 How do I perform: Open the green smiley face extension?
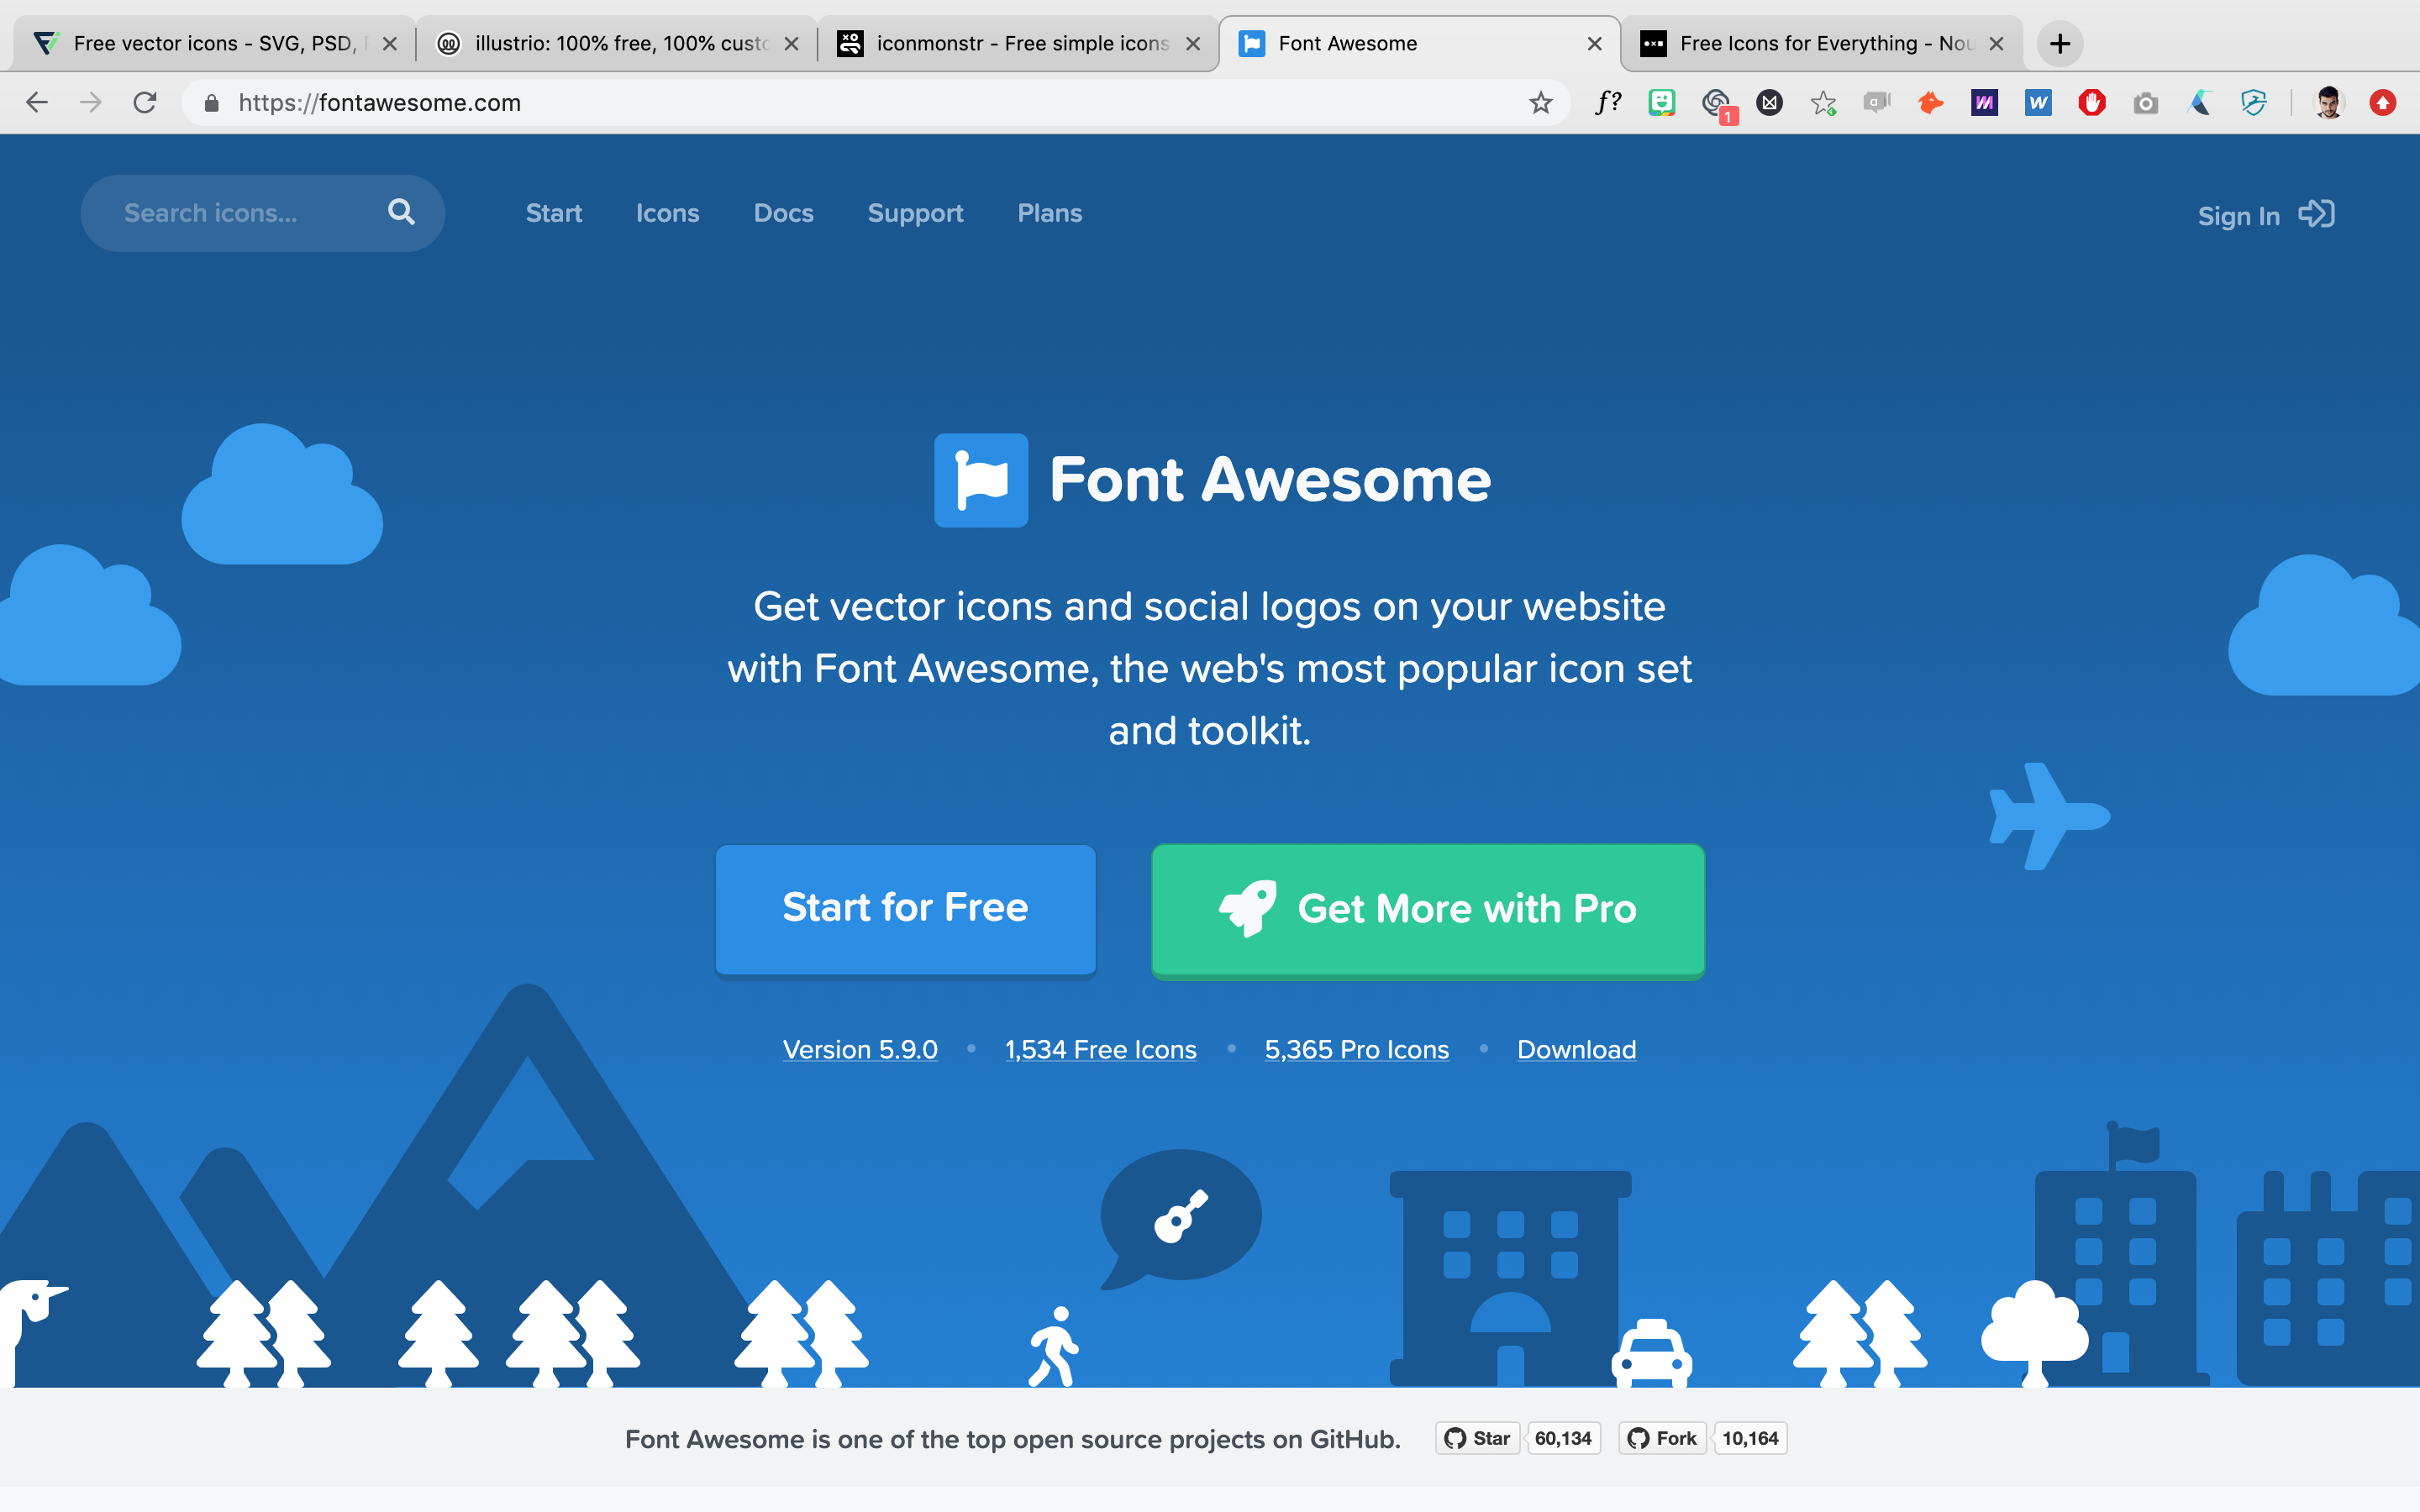[1661, 103]
